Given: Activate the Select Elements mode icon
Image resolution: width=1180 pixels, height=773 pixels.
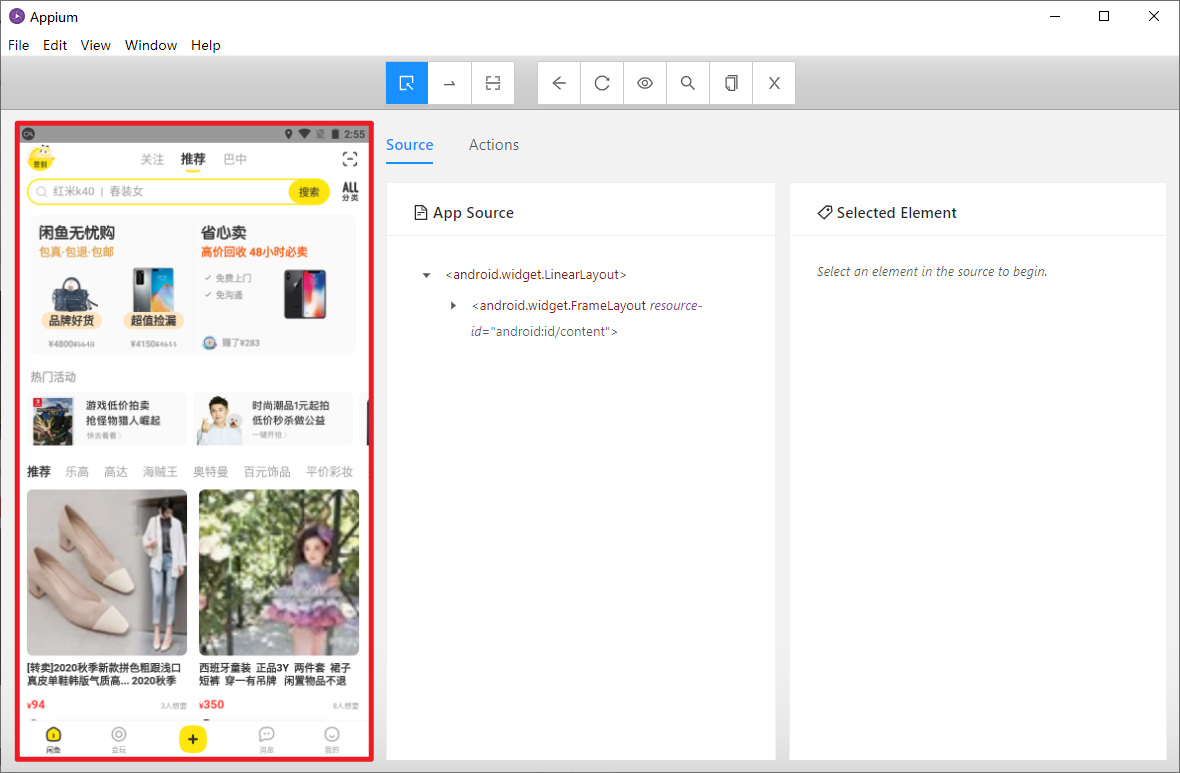Looking at the screenshot, I should coord(407,83).
